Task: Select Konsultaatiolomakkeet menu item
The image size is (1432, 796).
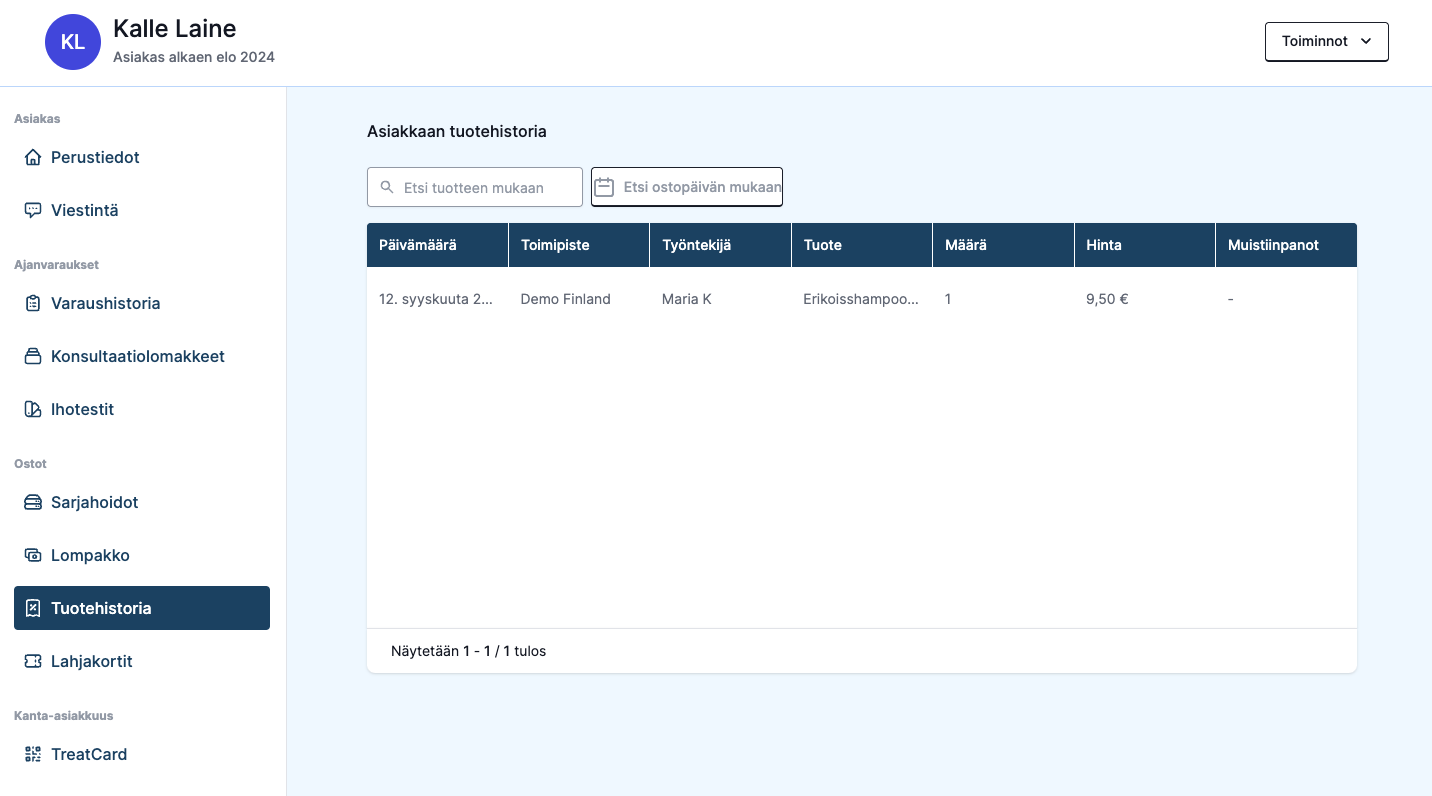Action: coord(142,357)
